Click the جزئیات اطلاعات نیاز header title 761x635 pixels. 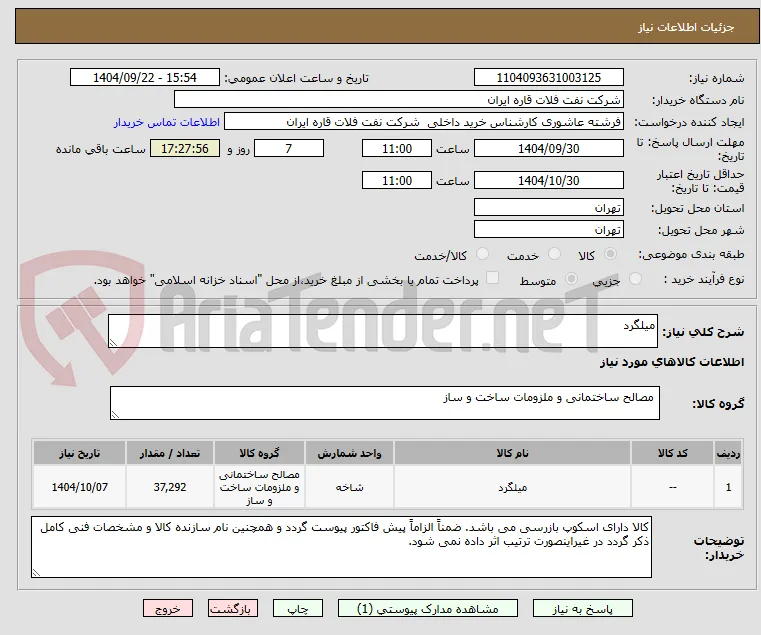click(686, 27)
